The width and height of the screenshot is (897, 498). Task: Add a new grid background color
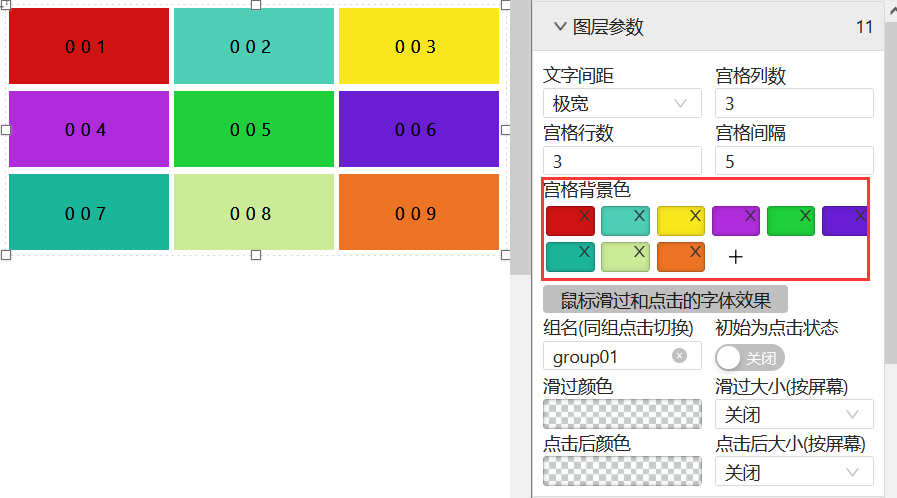point(735,257)
